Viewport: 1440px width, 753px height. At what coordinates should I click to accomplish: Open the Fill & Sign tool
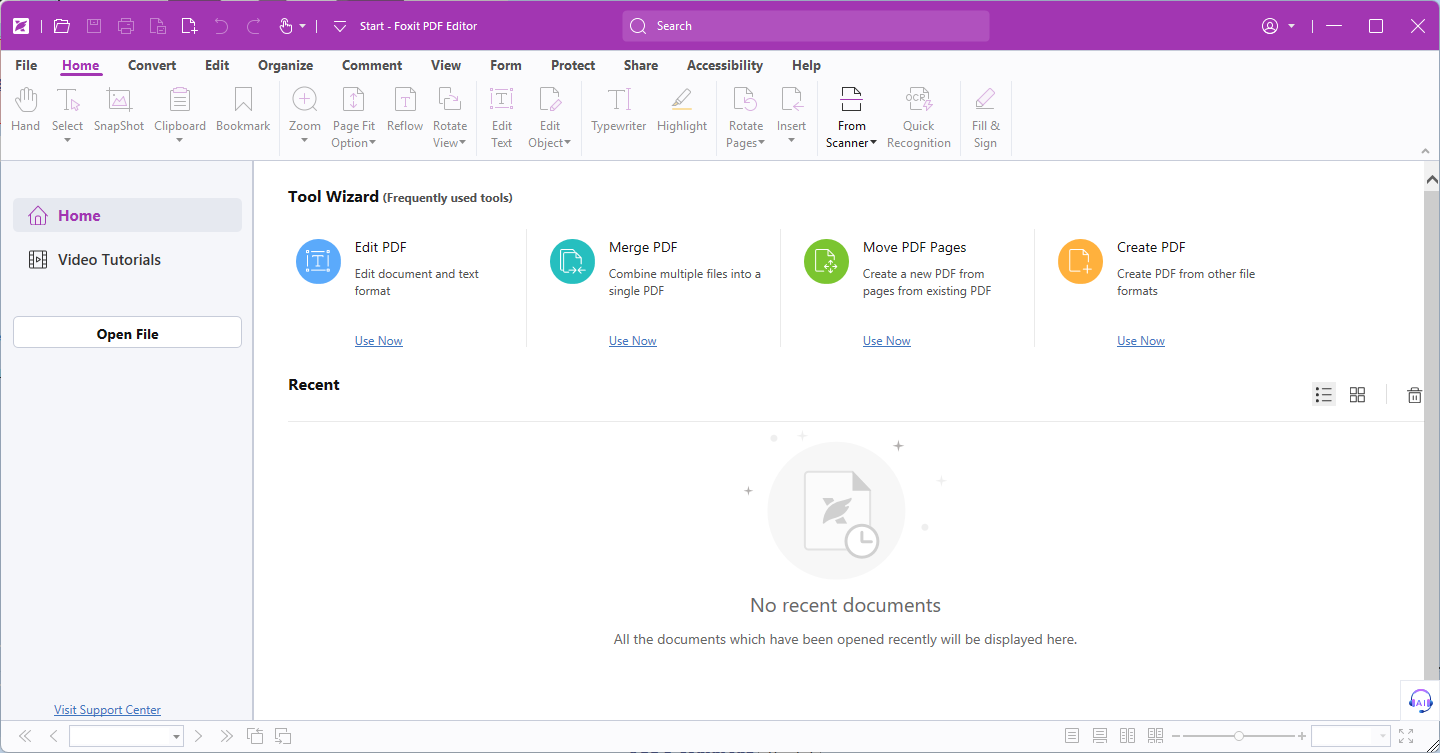click(x=985, y=117)
